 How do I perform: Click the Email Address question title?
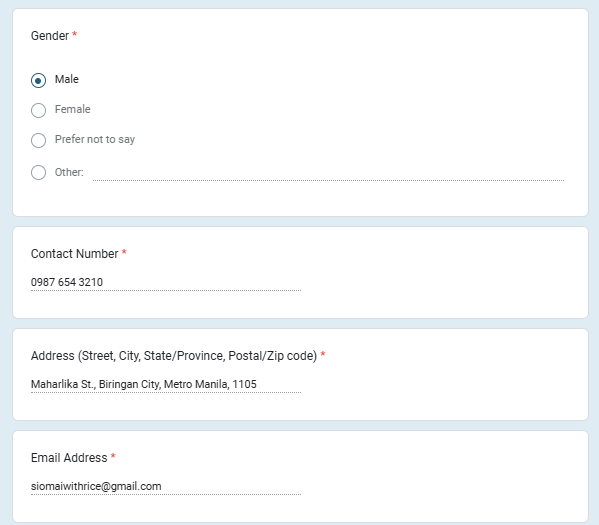point(69,458)
